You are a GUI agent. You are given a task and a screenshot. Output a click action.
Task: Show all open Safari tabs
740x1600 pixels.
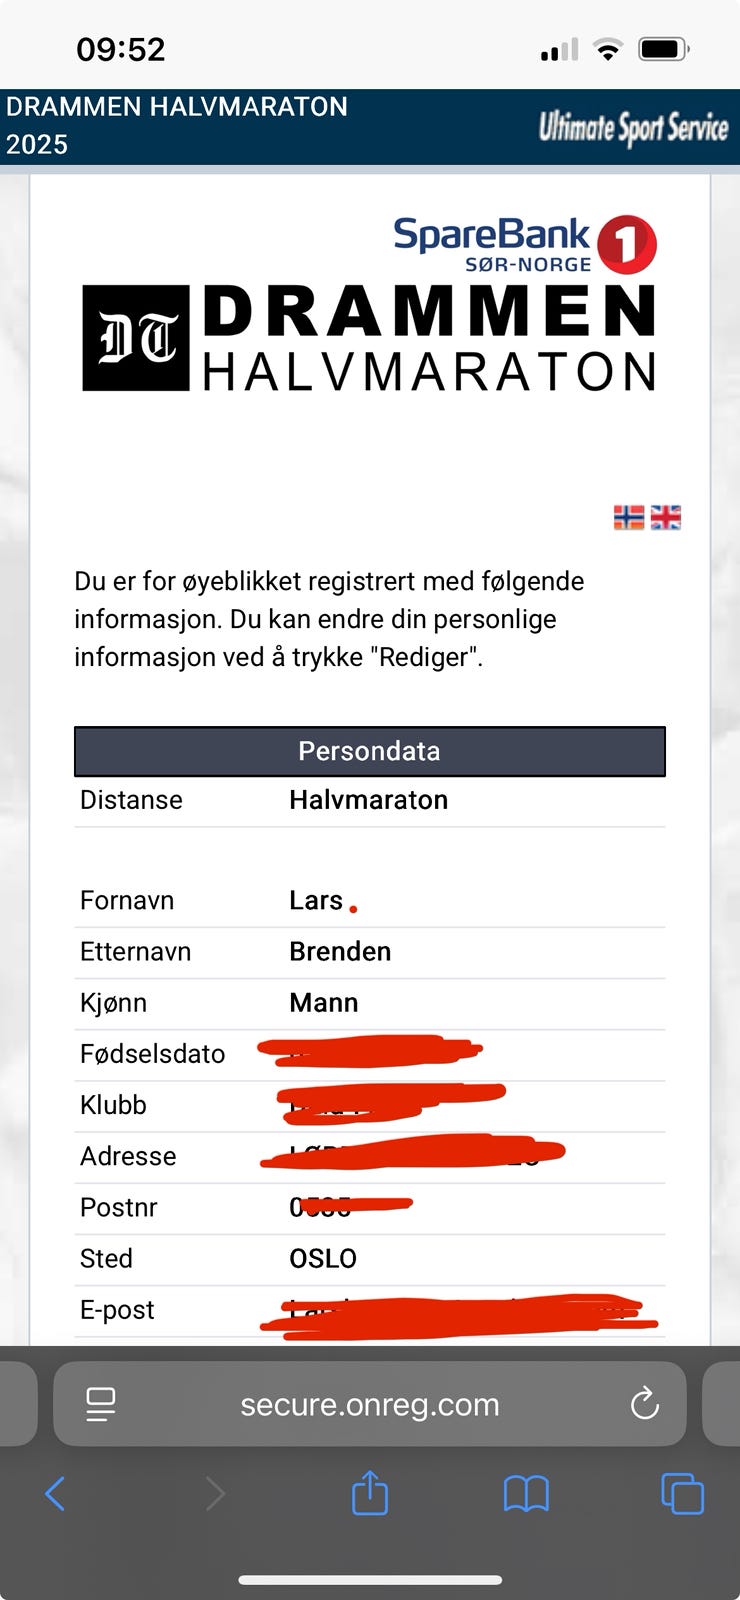coord(682,1494)
